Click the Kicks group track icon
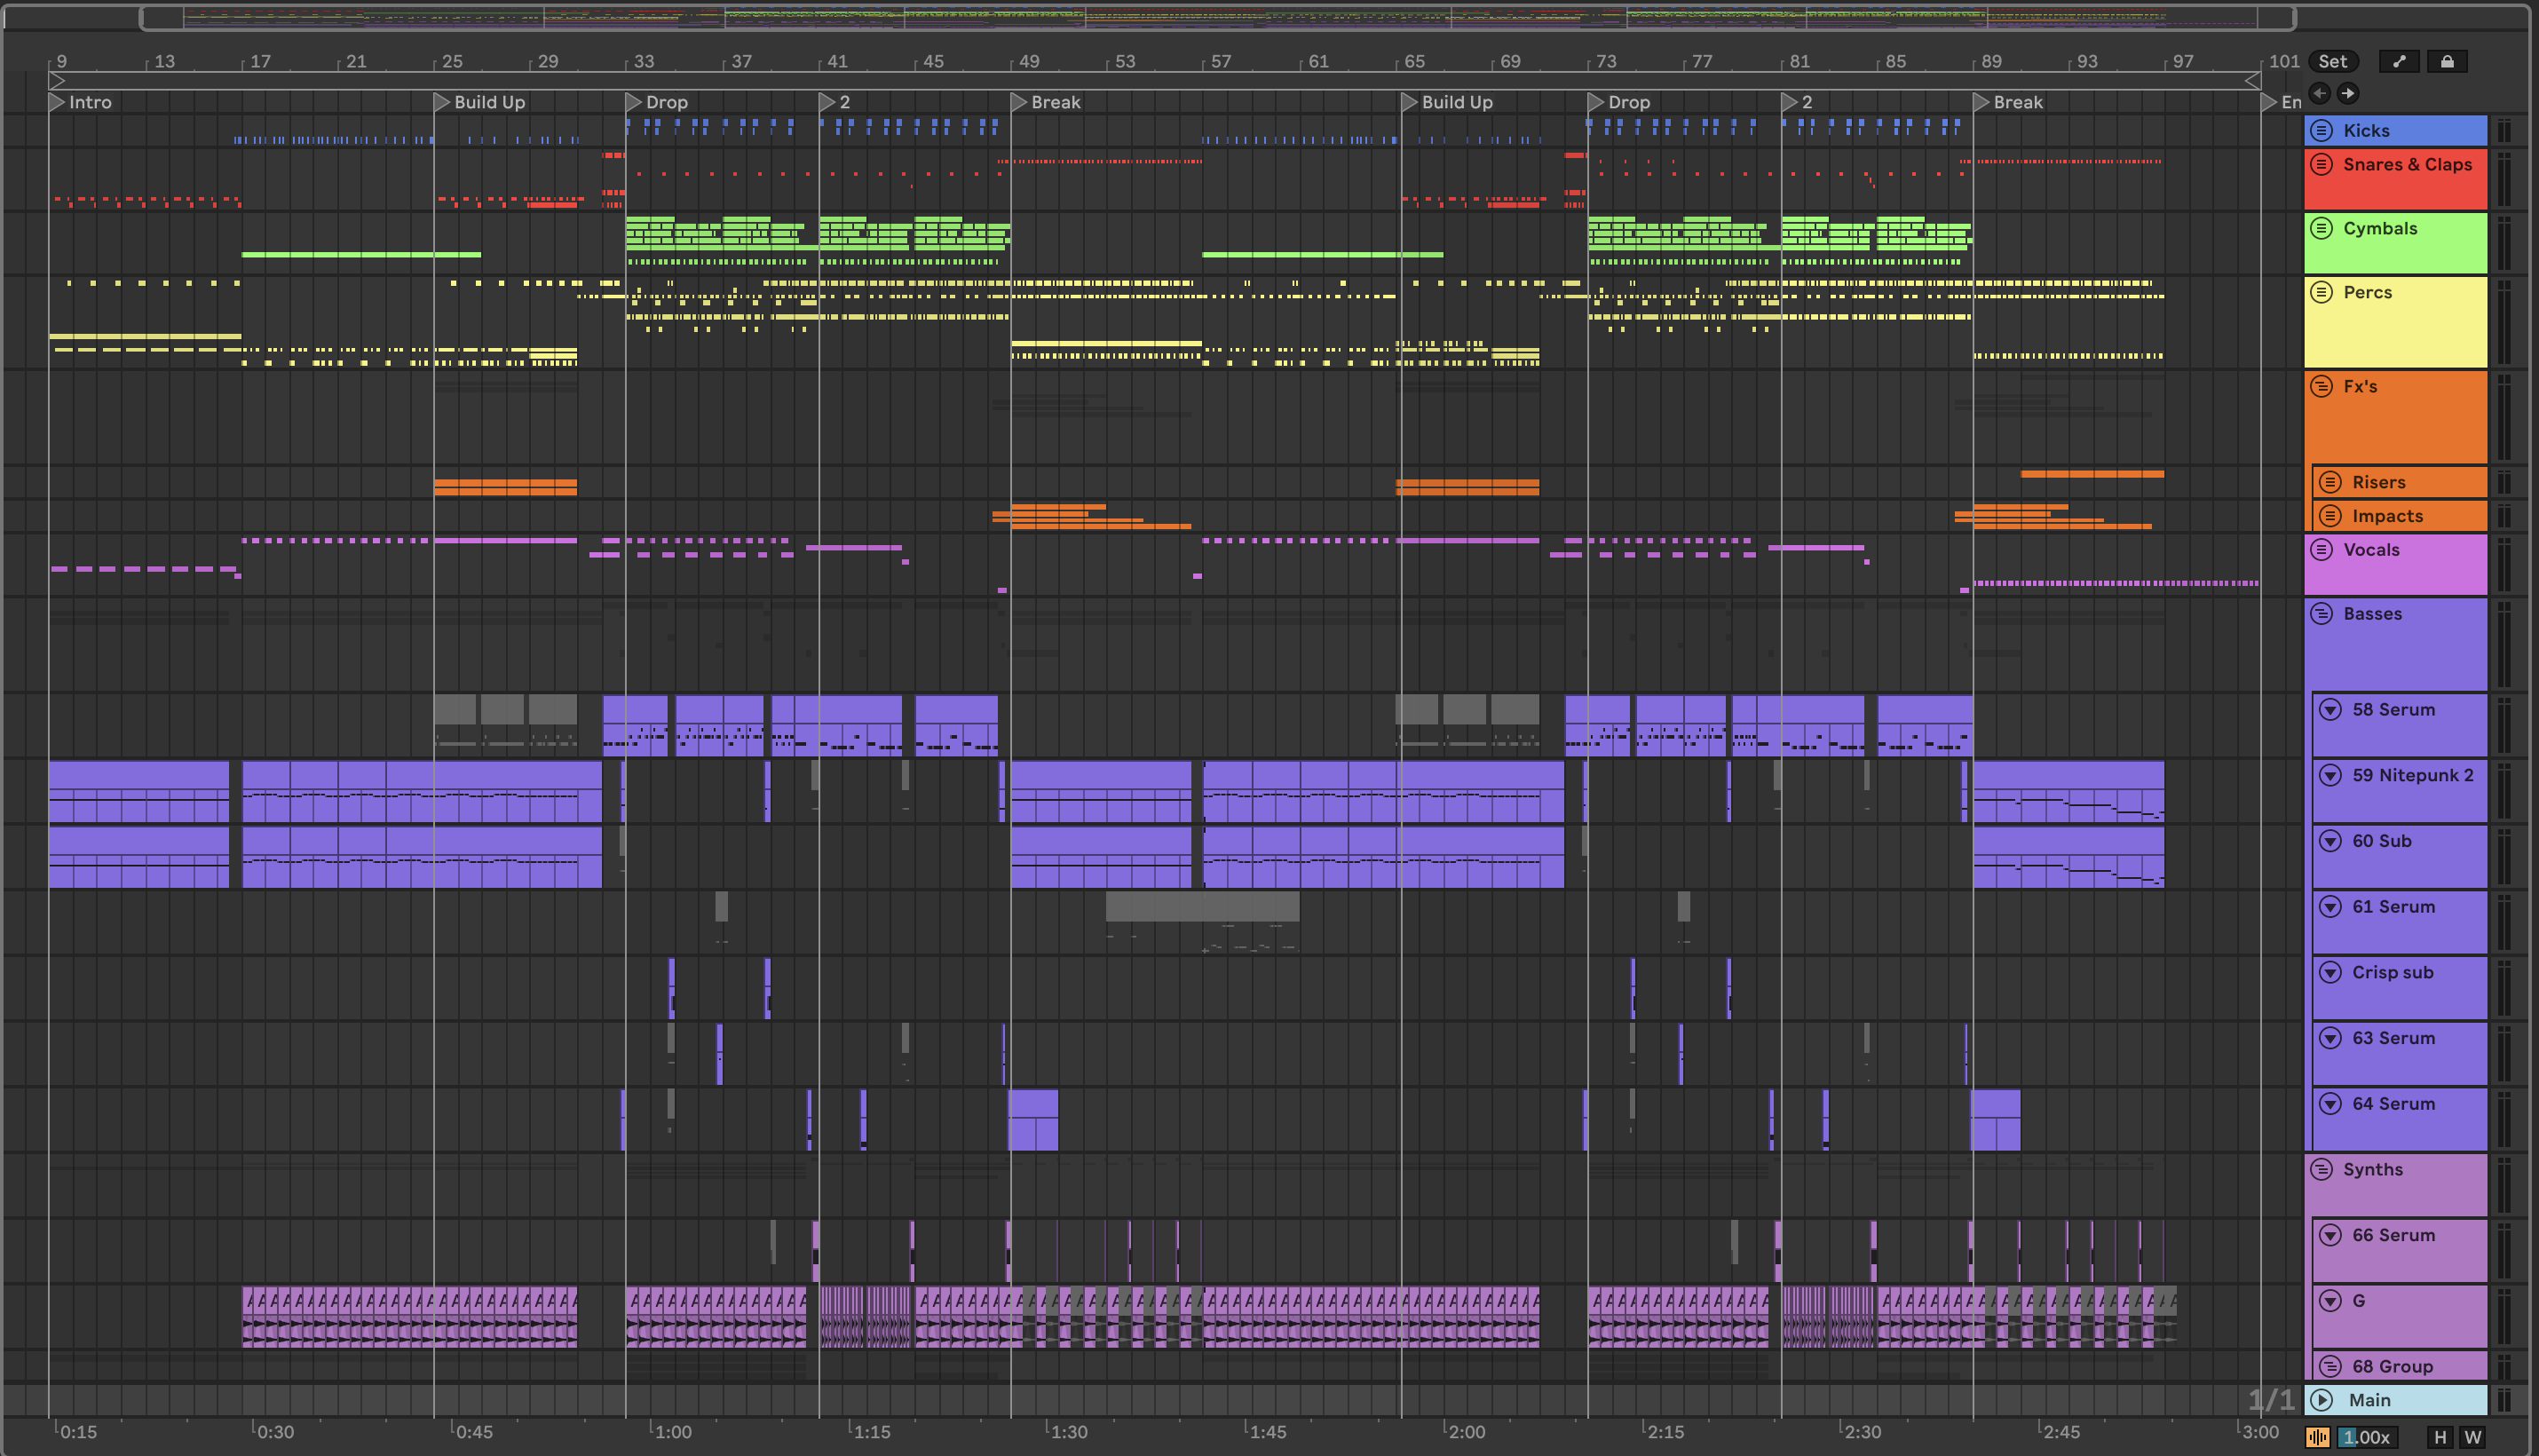Image resolution: width=2539 pixels, height=1456 pixels. pos(2322,130)
